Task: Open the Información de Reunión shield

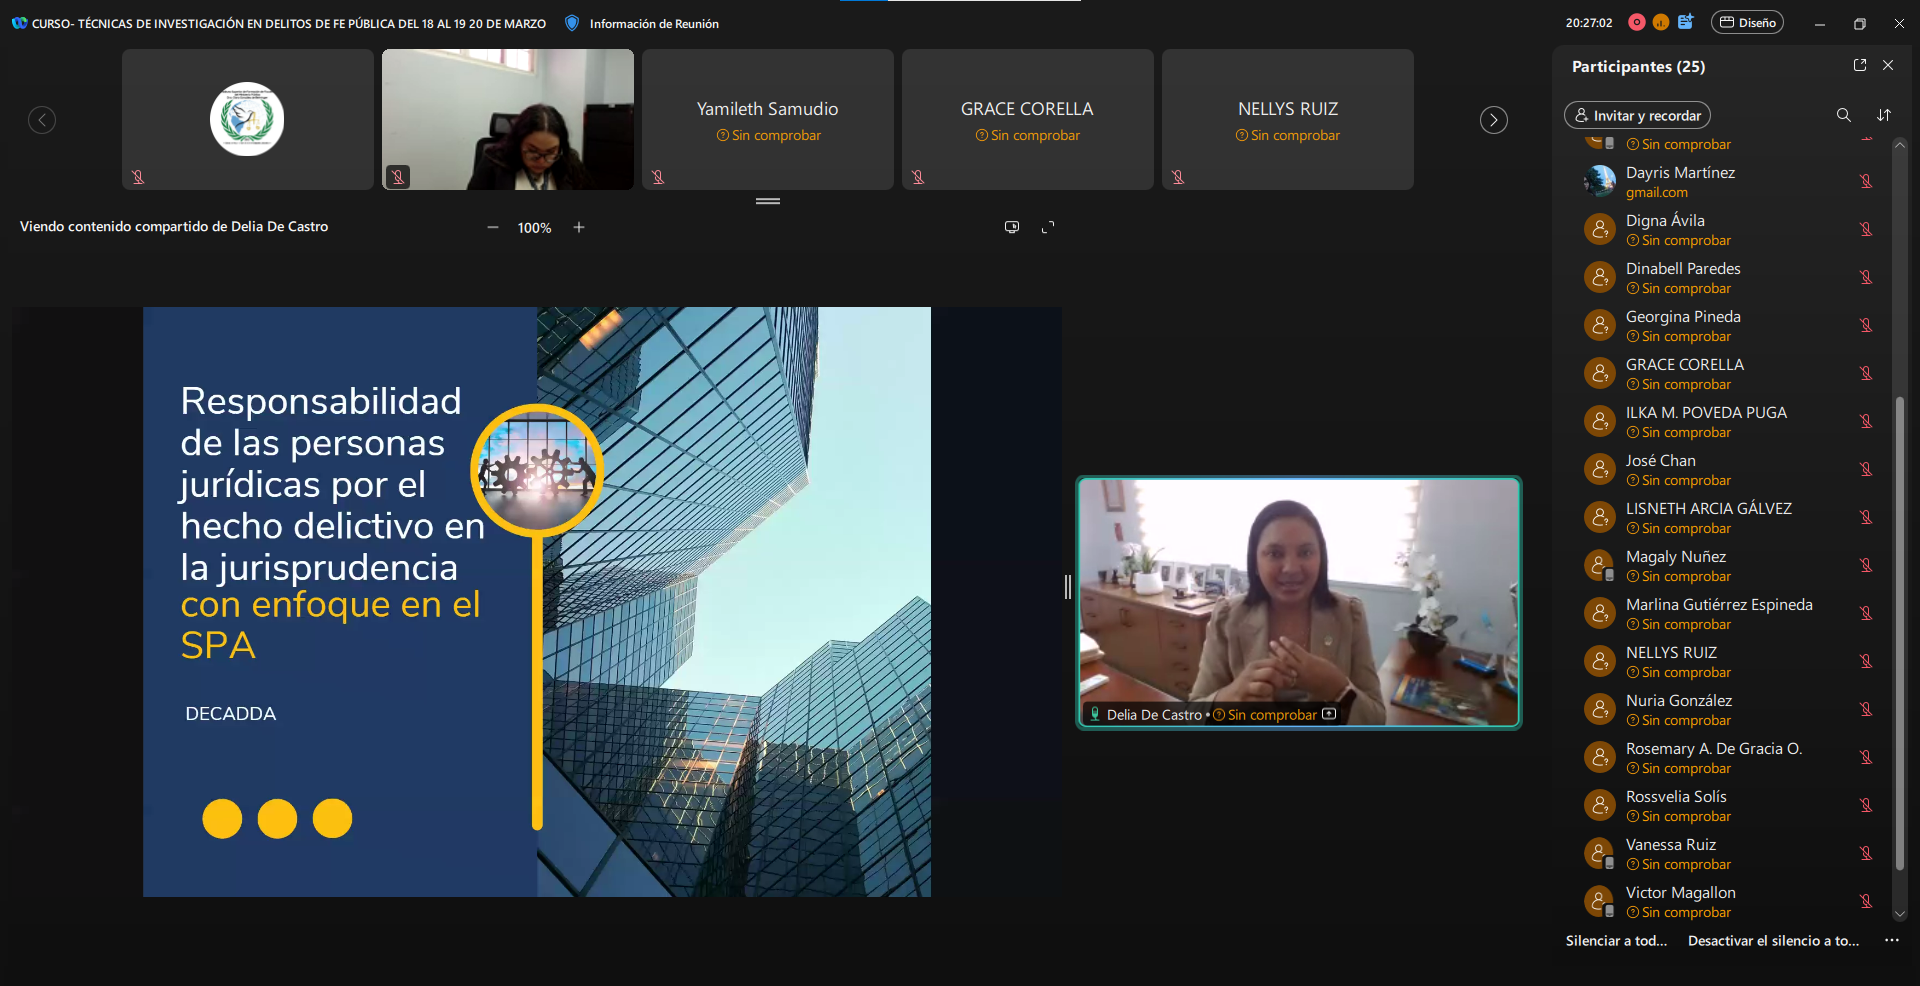Action: pyautogui.click(x=572, y=23)
